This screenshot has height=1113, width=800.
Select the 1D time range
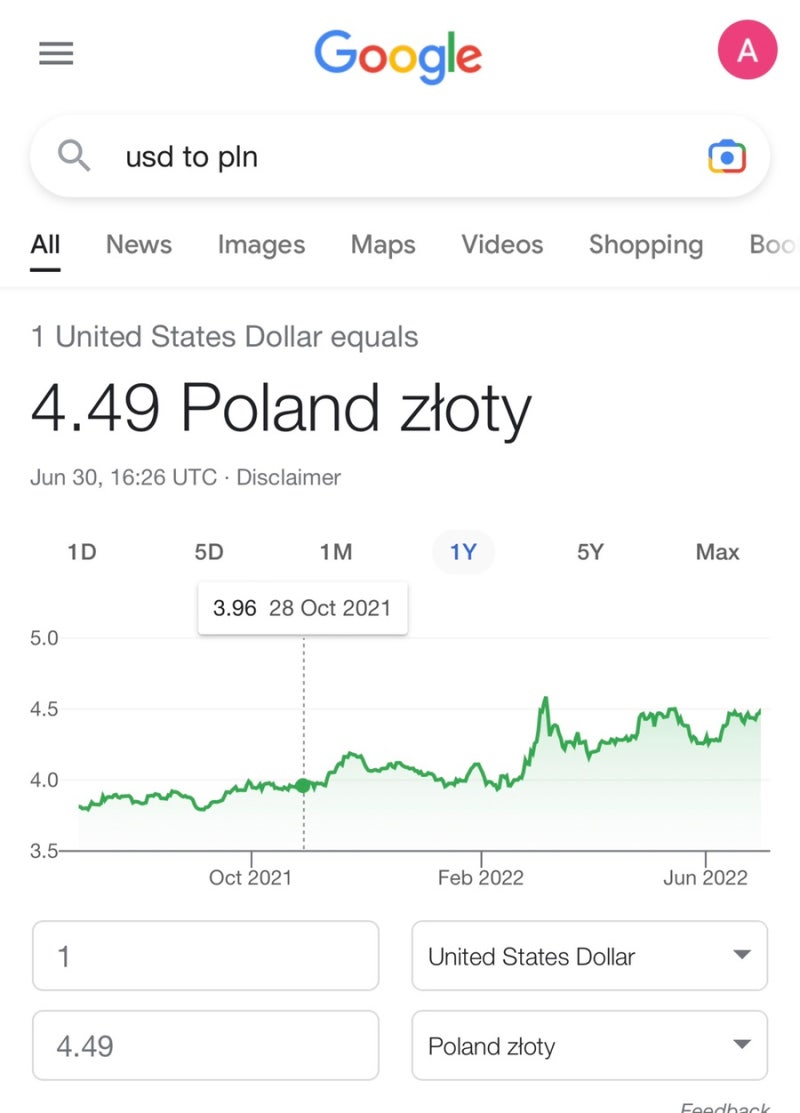tap(82, 552)
